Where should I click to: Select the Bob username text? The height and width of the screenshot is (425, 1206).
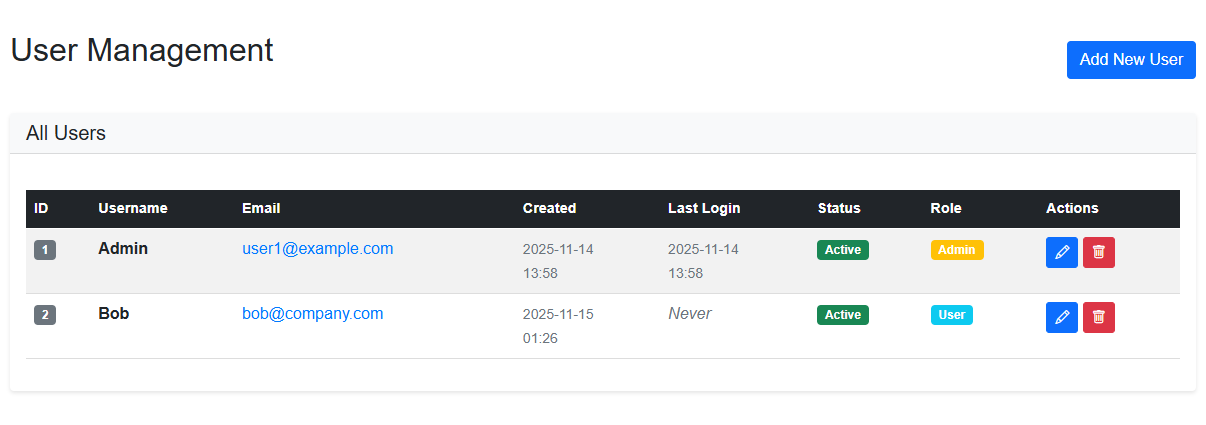point(113,314)
